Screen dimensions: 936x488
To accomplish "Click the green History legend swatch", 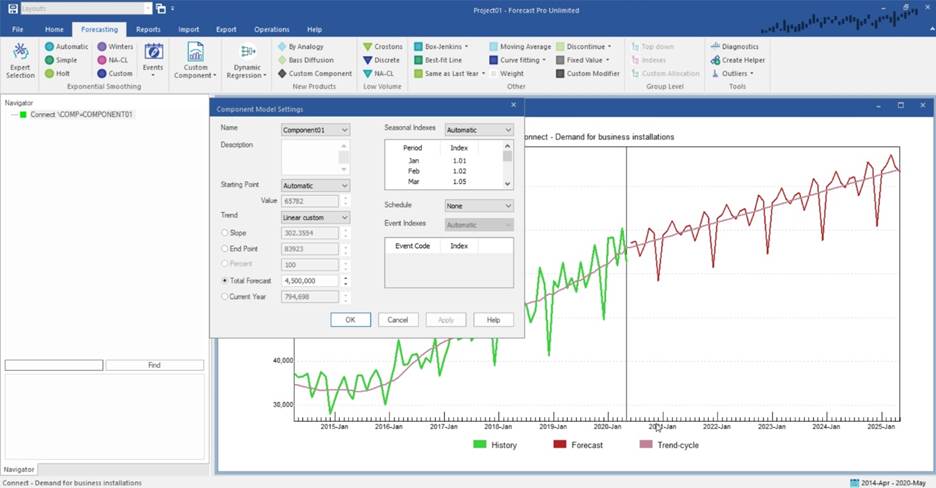I will pos(479,444).
